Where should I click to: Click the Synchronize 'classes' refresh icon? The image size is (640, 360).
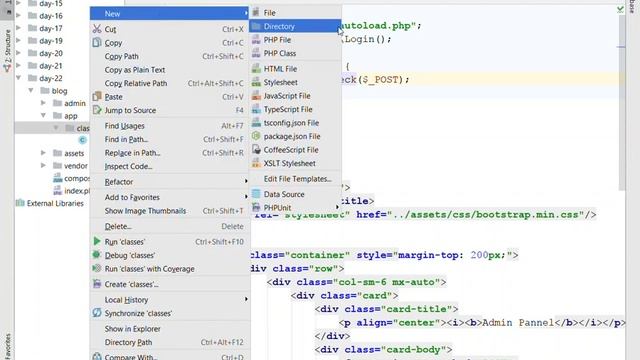97,313
